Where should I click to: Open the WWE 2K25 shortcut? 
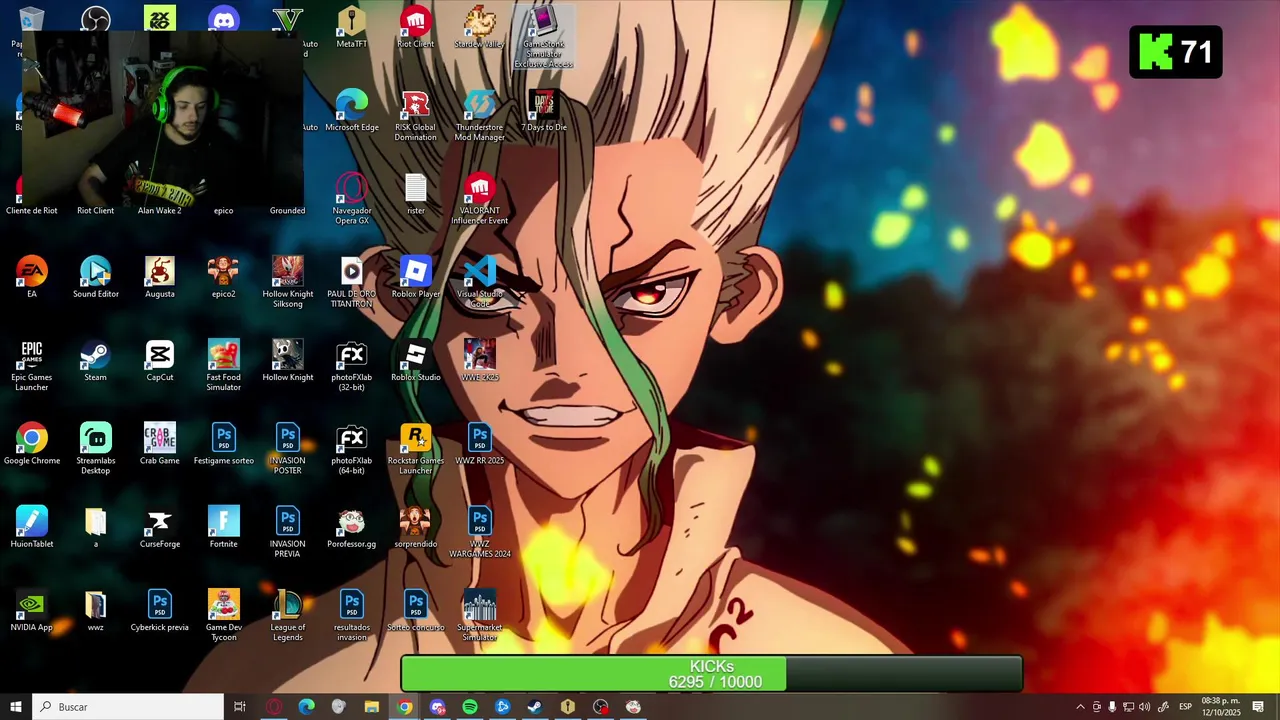(x=479, y=361)
